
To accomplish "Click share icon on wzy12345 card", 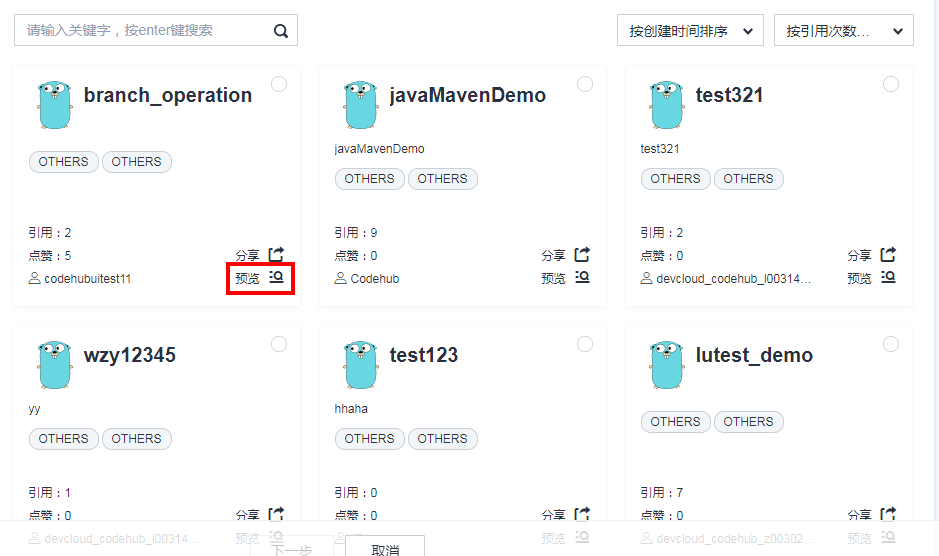I will tap(276, 514).
